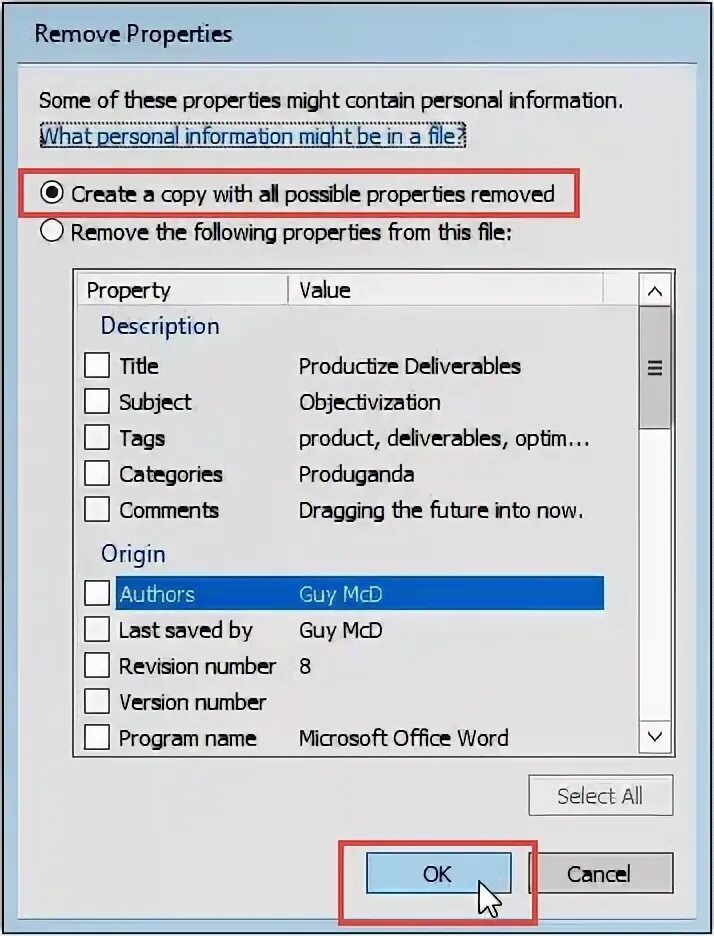Tick the Tags checkbox
The image size is (714, 936).
97,437
